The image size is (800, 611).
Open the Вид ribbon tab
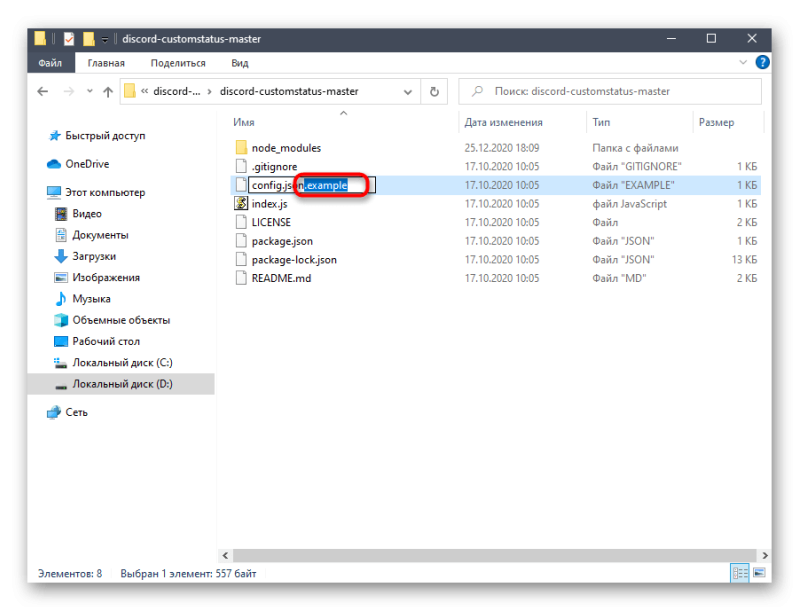240,63
